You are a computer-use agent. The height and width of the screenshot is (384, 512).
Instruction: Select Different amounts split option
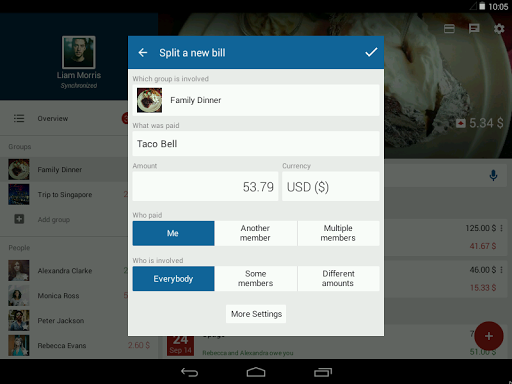tap(338, 279)
